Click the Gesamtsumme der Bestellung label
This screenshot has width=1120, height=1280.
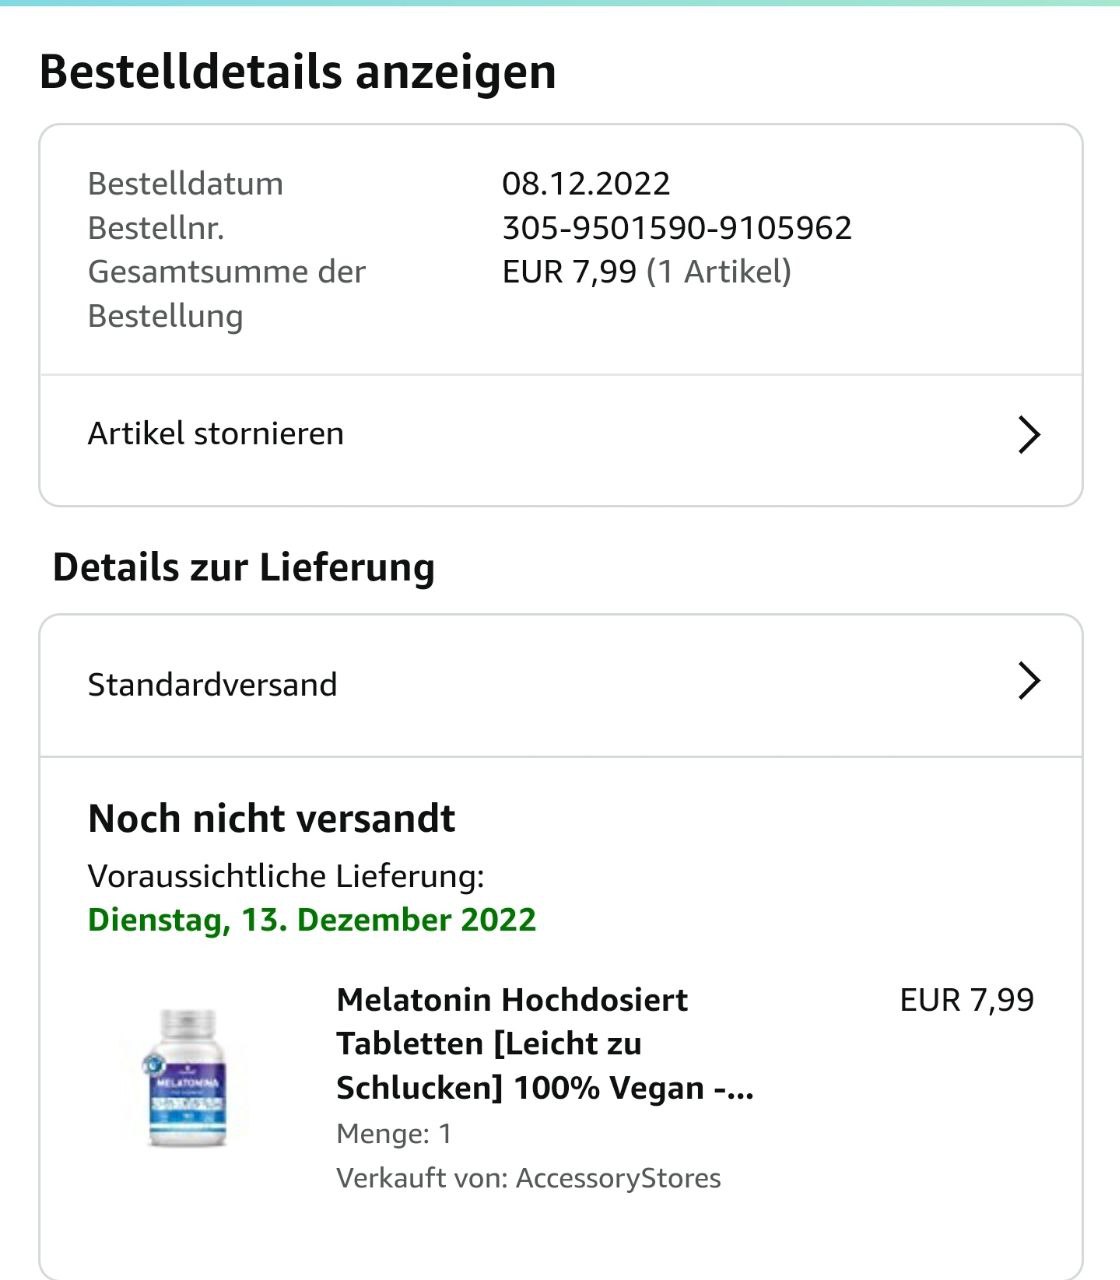click(226, 293)
